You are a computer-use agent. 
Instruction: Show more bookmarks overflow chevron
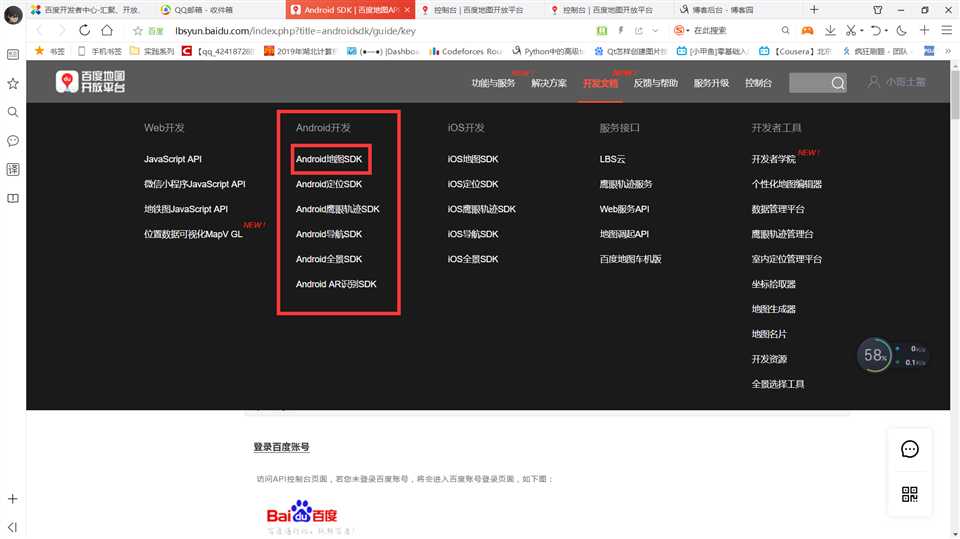point(948,51)
